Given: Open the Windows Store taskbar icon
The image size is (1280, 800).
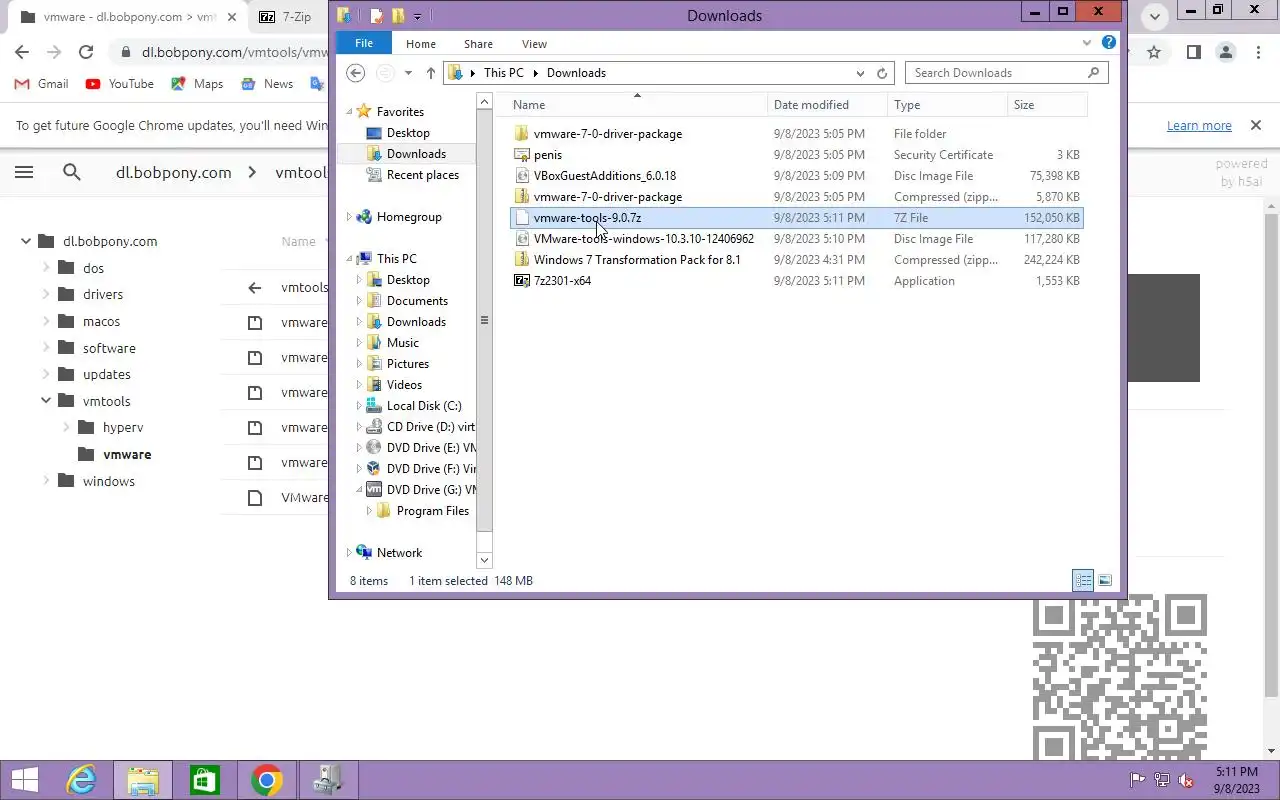Looking at the screenshot, I should pos(205,780).
